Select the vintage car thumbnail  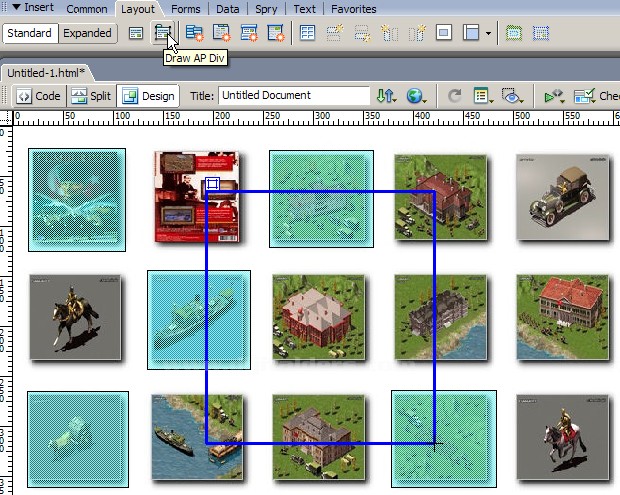coord(563,197)
